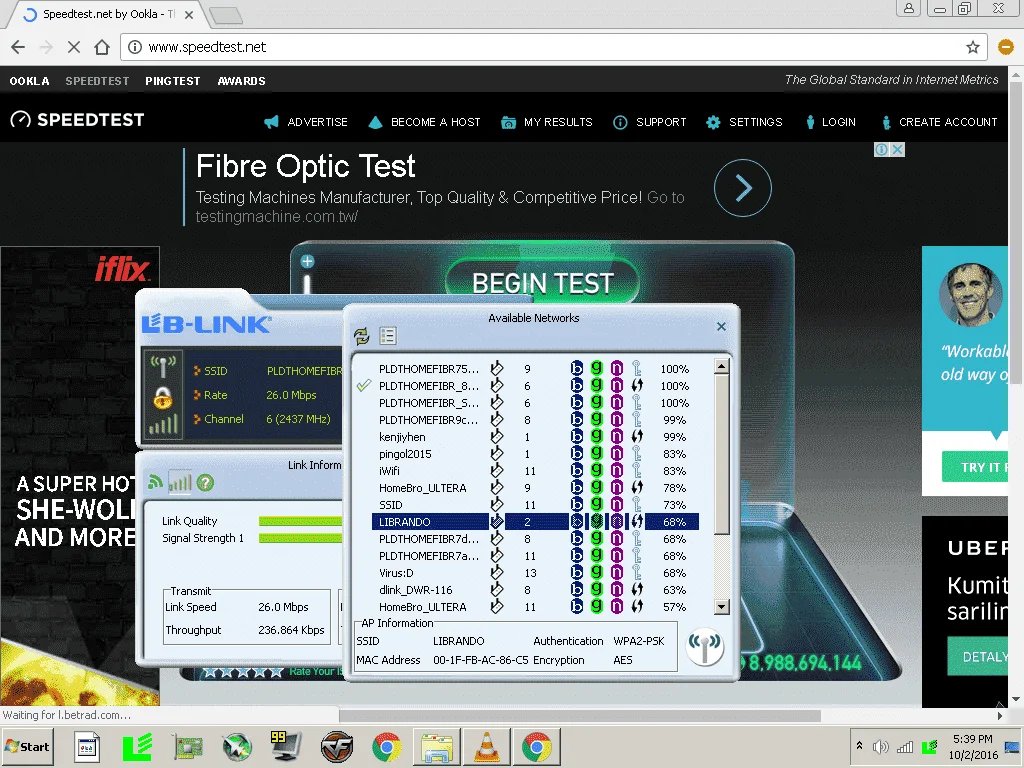Open the green help question mark icon
The width and height of the screenshot is (1024, 768).
[205, 483]
